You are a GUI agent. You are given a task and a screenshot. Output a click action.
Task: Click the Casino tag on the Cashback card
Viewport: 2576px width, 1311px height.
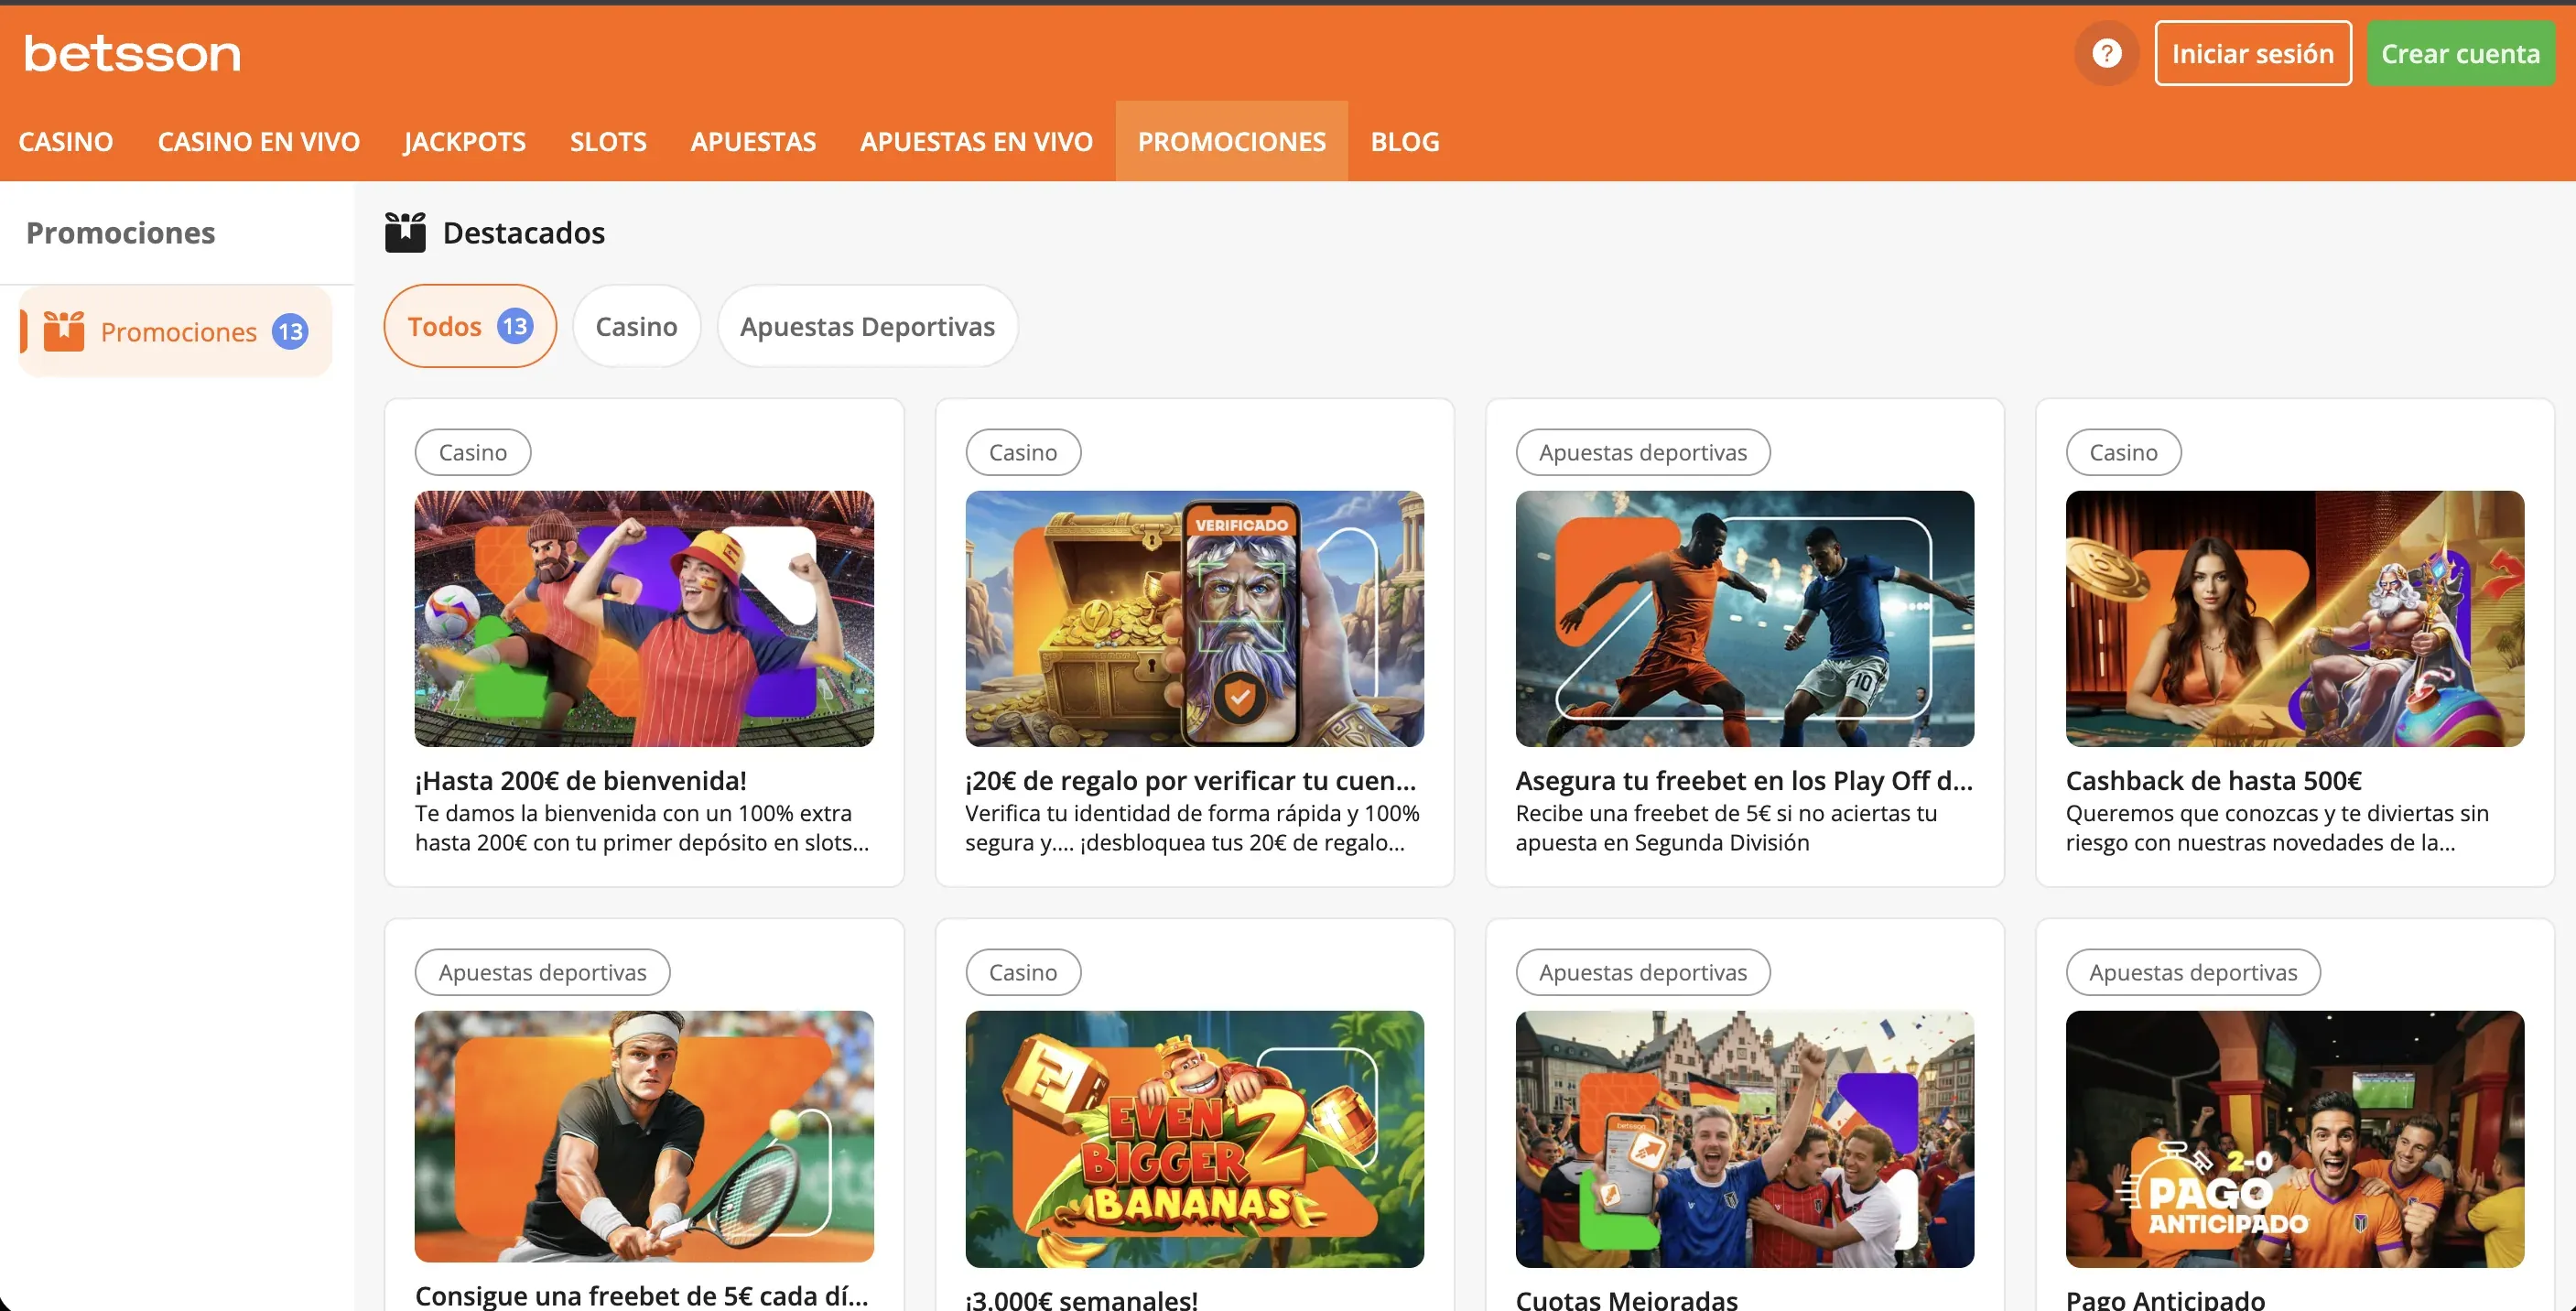[2123, 452]
